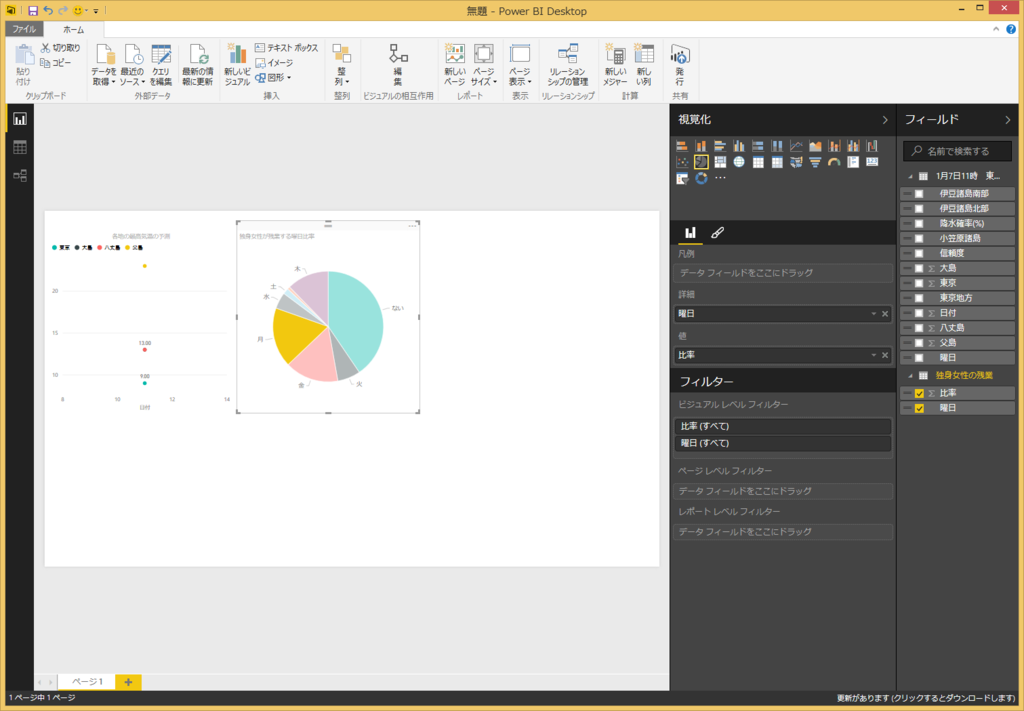1024x711 pixels.
Task: Switch to Data view in left sidebar
Action: (x=20, y=148)
